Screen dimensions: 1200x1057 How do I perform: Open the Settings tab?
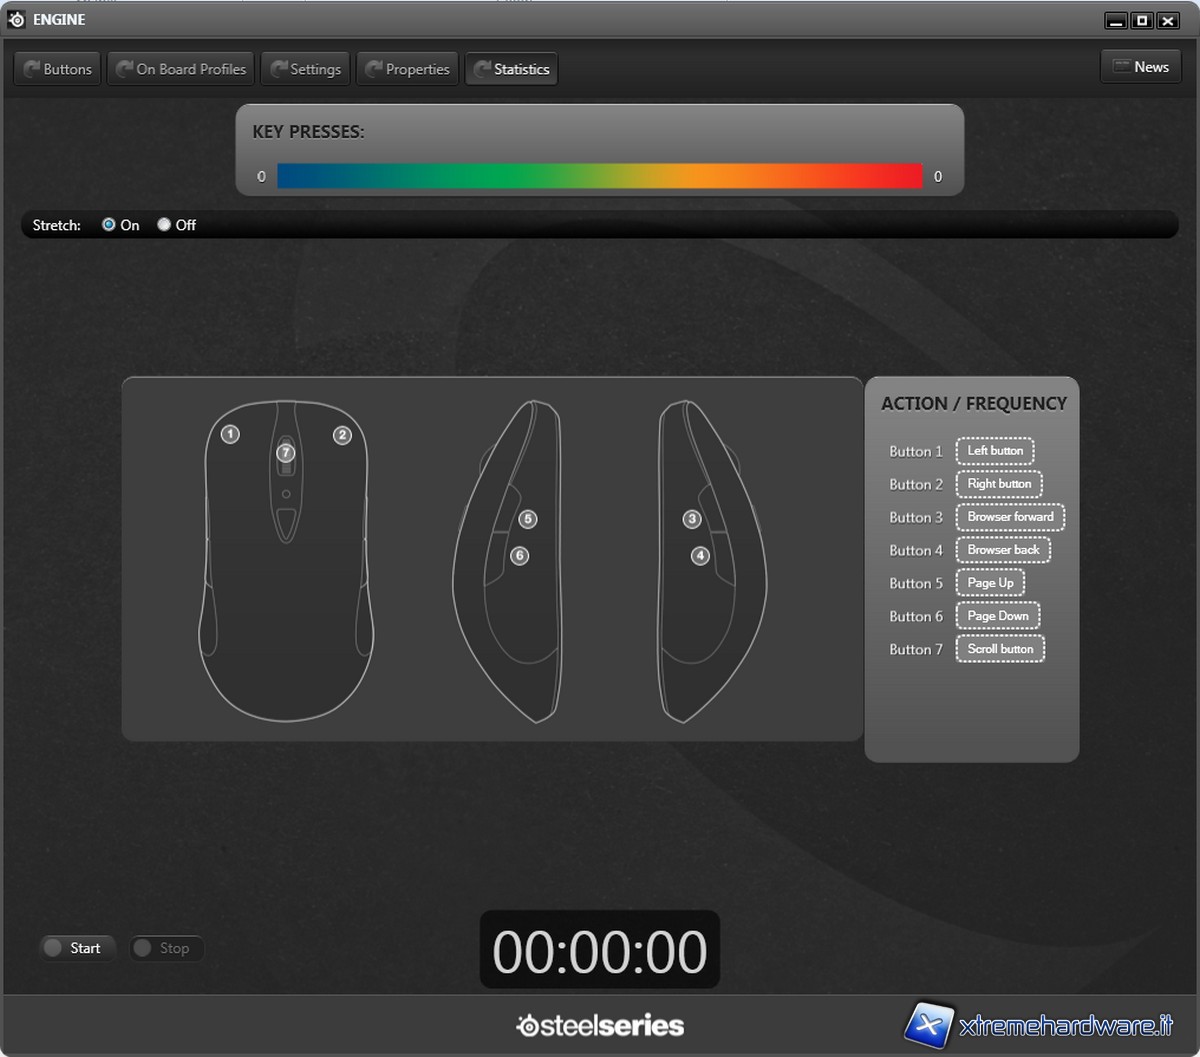pyautogui.click(x=306, y=69)
